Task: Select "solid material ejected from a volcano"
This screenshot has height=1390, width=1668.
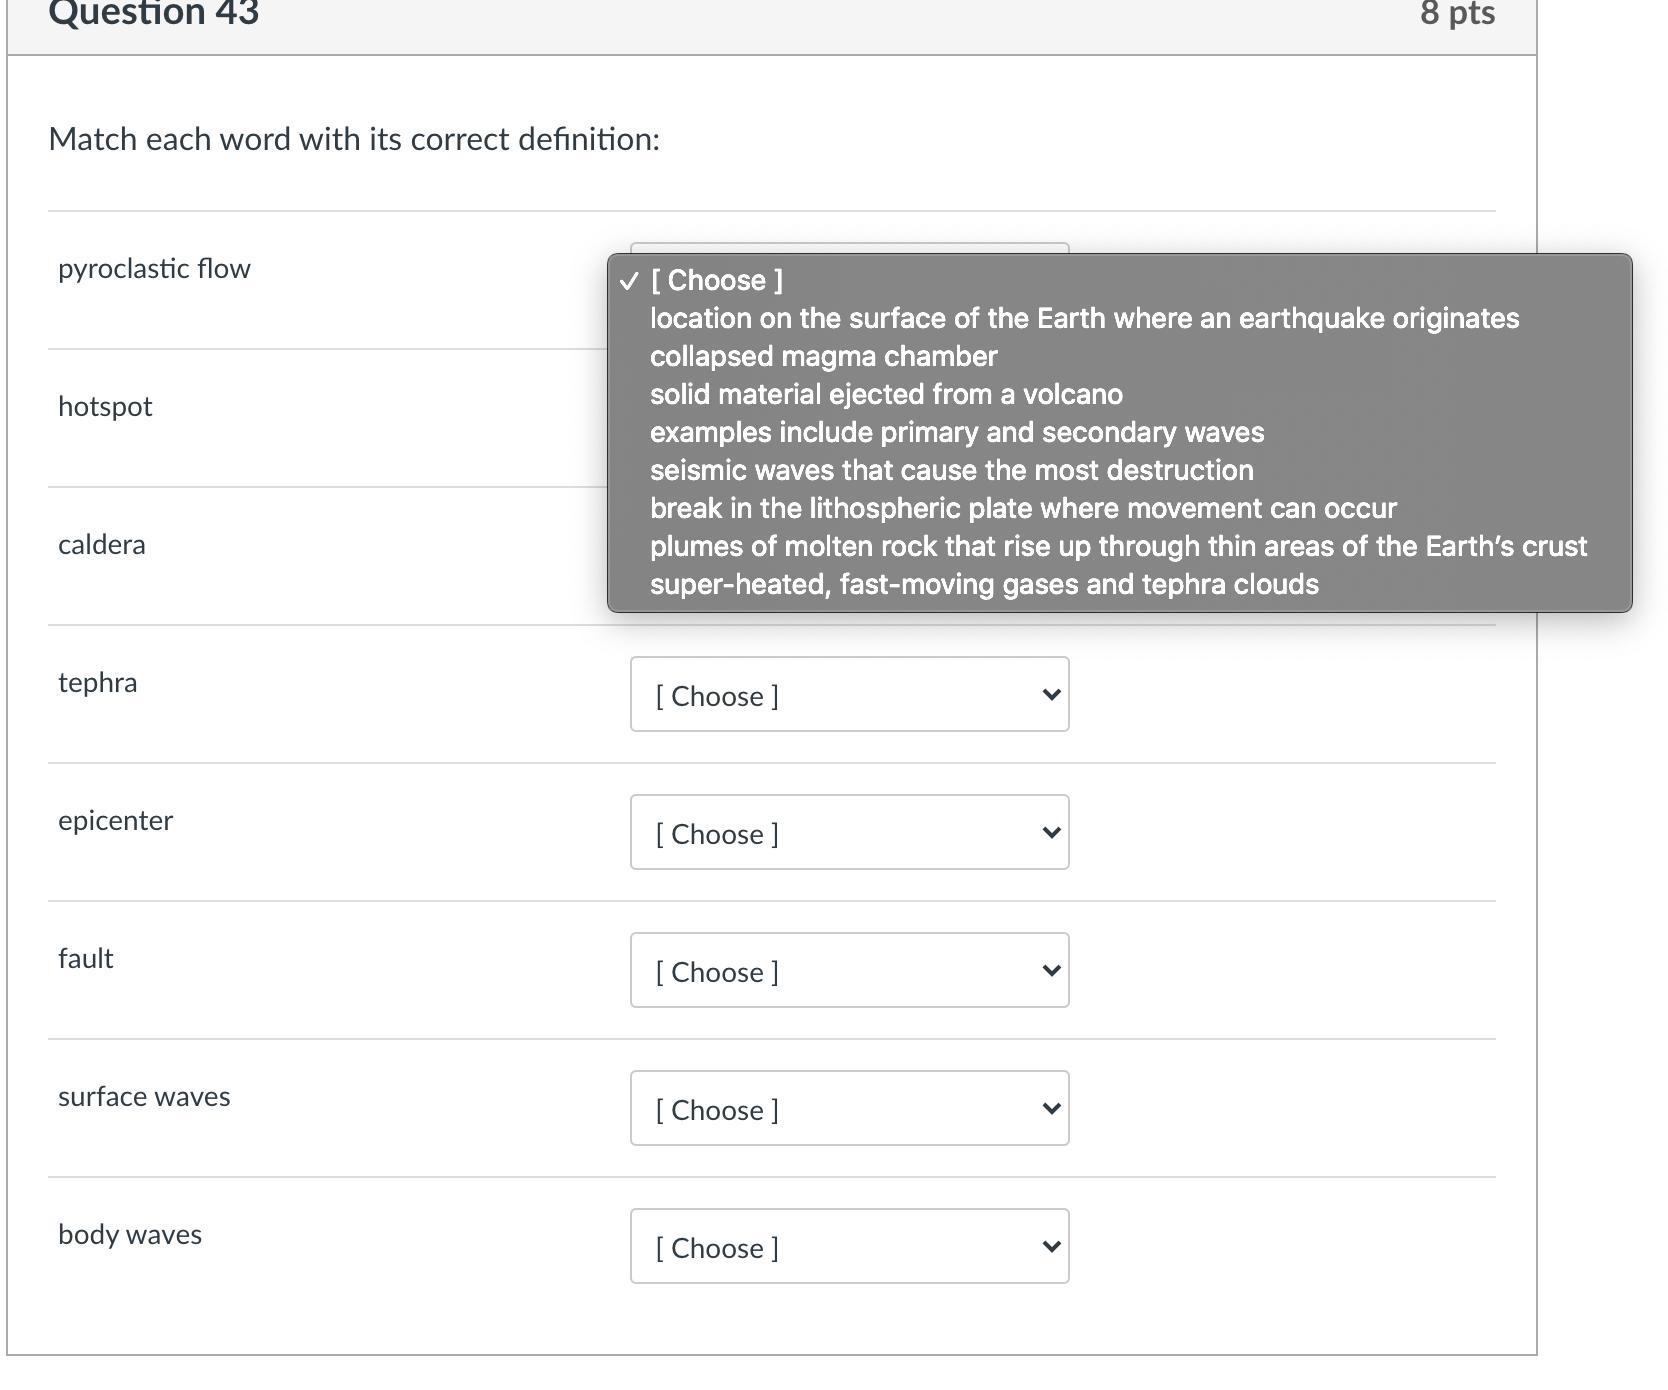Action: [x=886, y=395]
